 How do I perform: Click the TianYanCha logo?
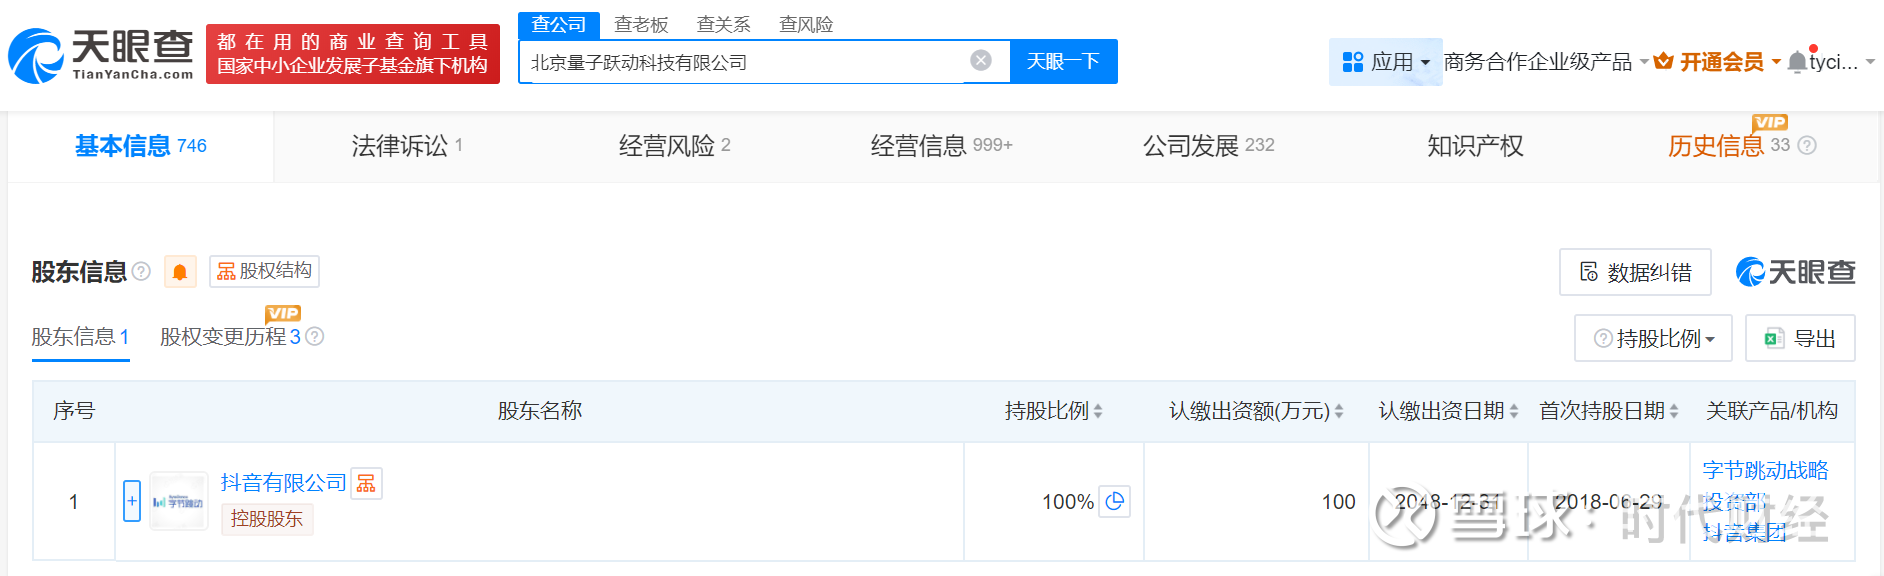(101, 55)
